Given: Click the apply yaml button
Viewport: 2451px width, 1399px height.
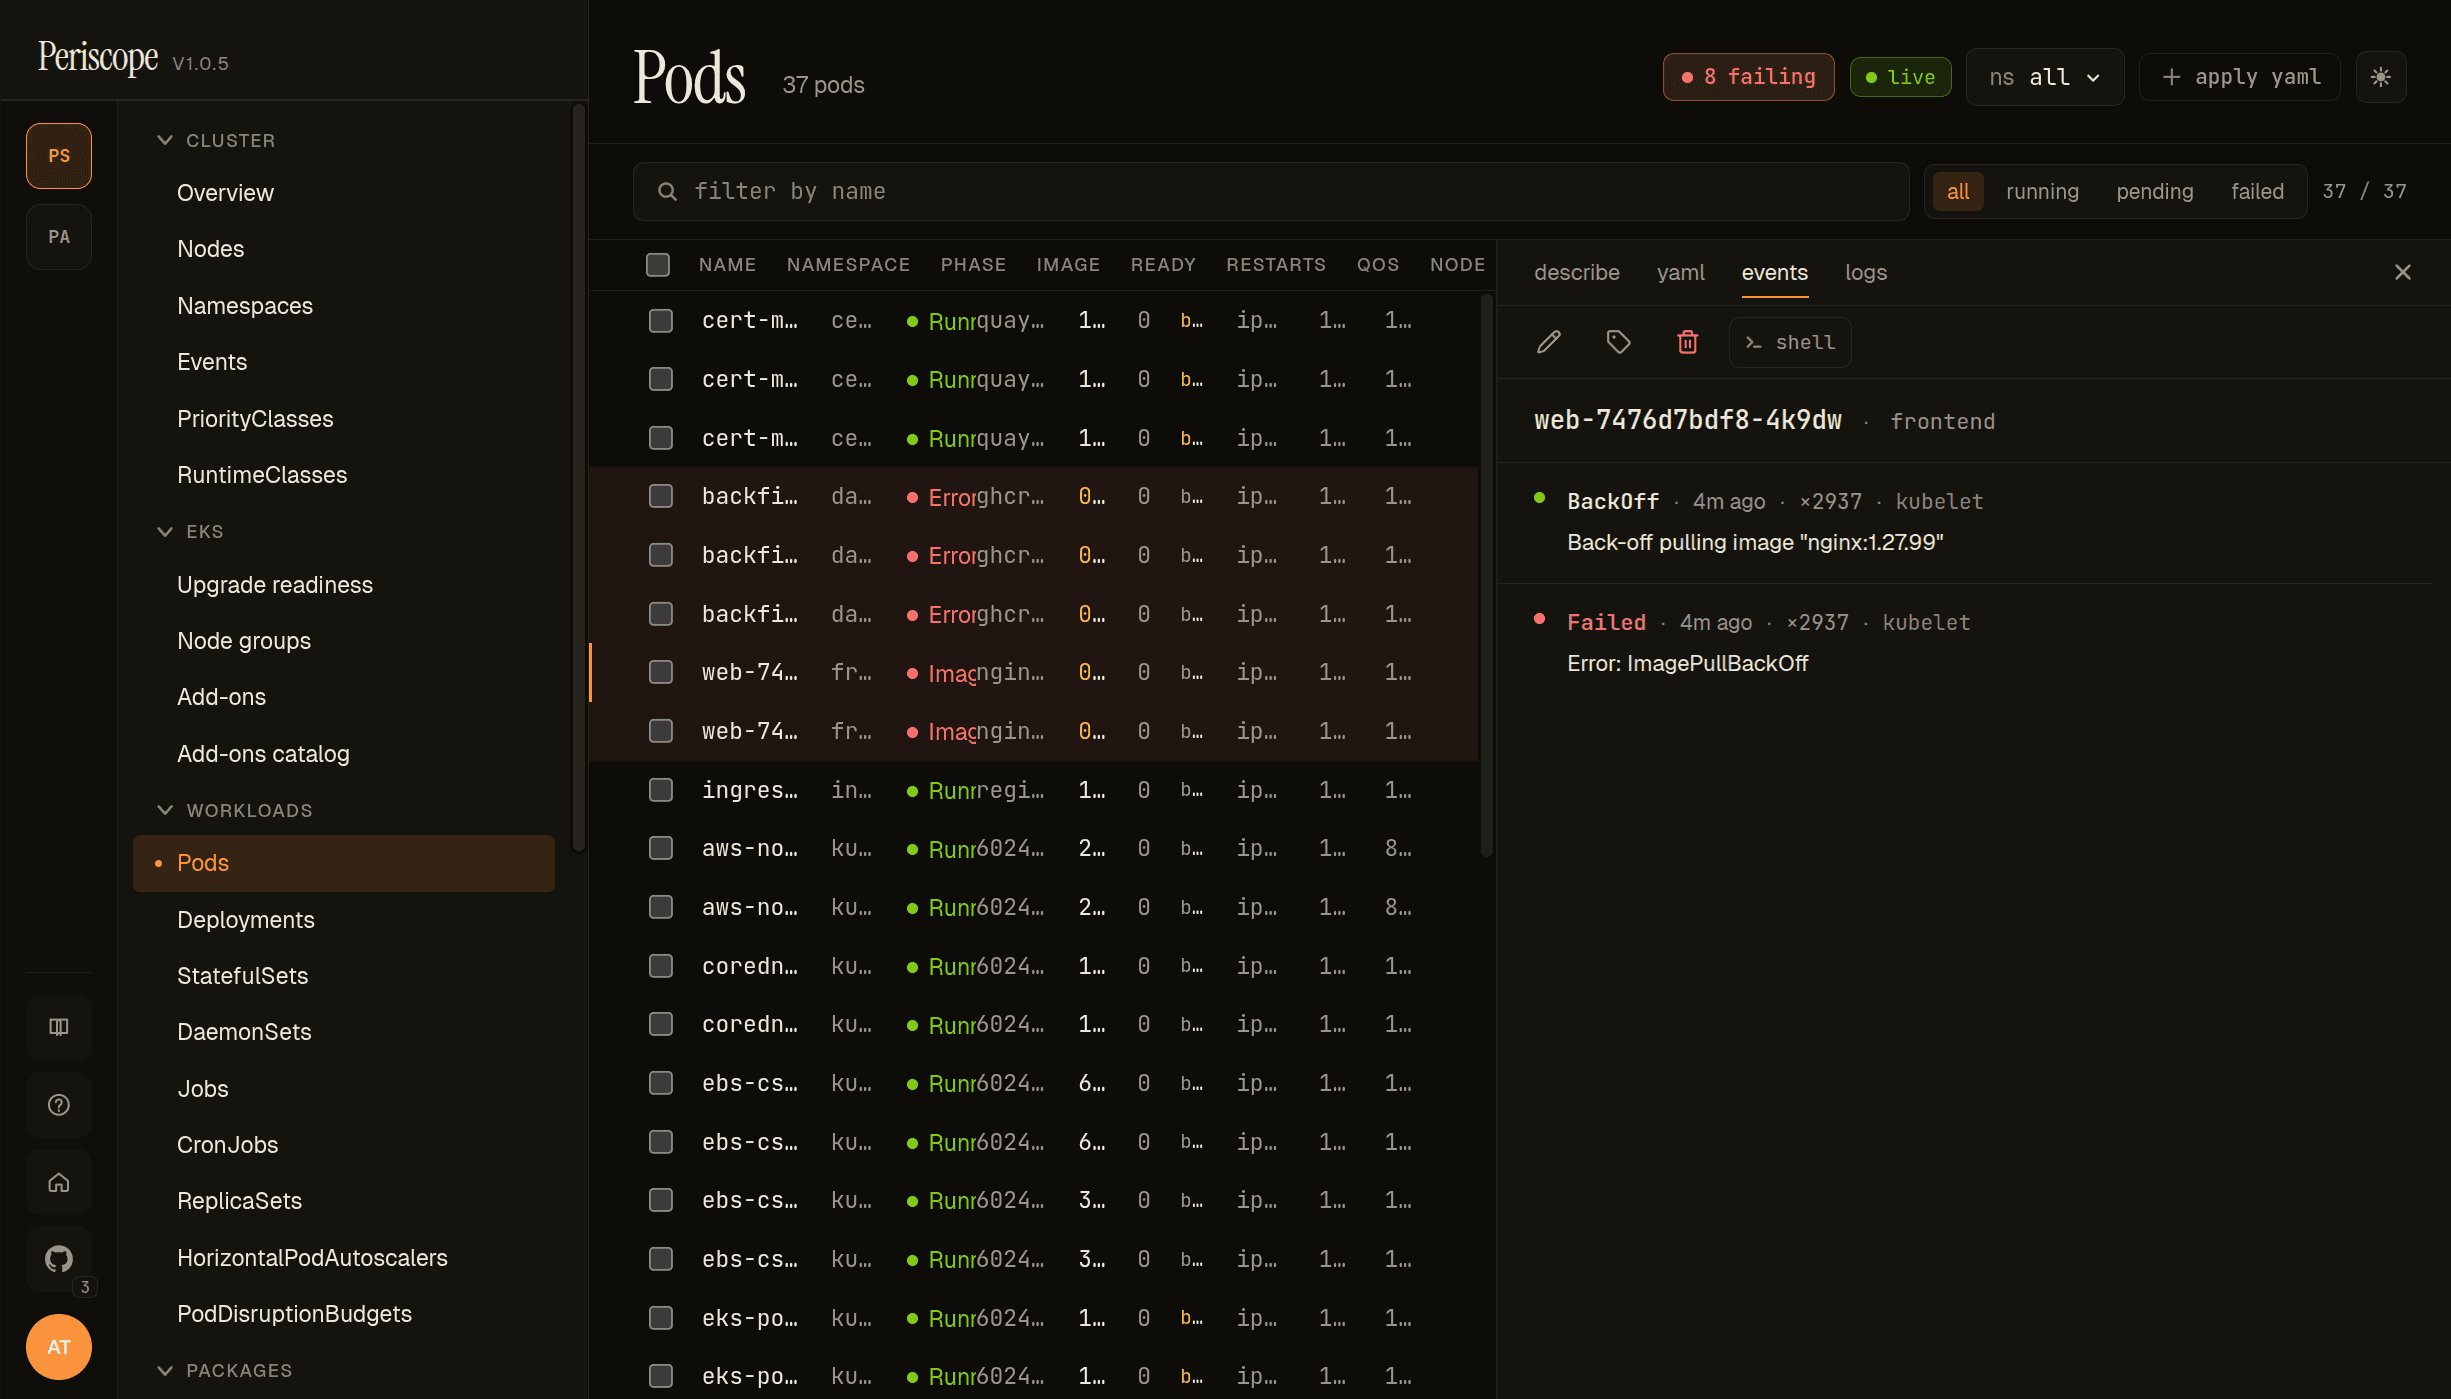Looking at the screenshot, I should (2240, 77).
